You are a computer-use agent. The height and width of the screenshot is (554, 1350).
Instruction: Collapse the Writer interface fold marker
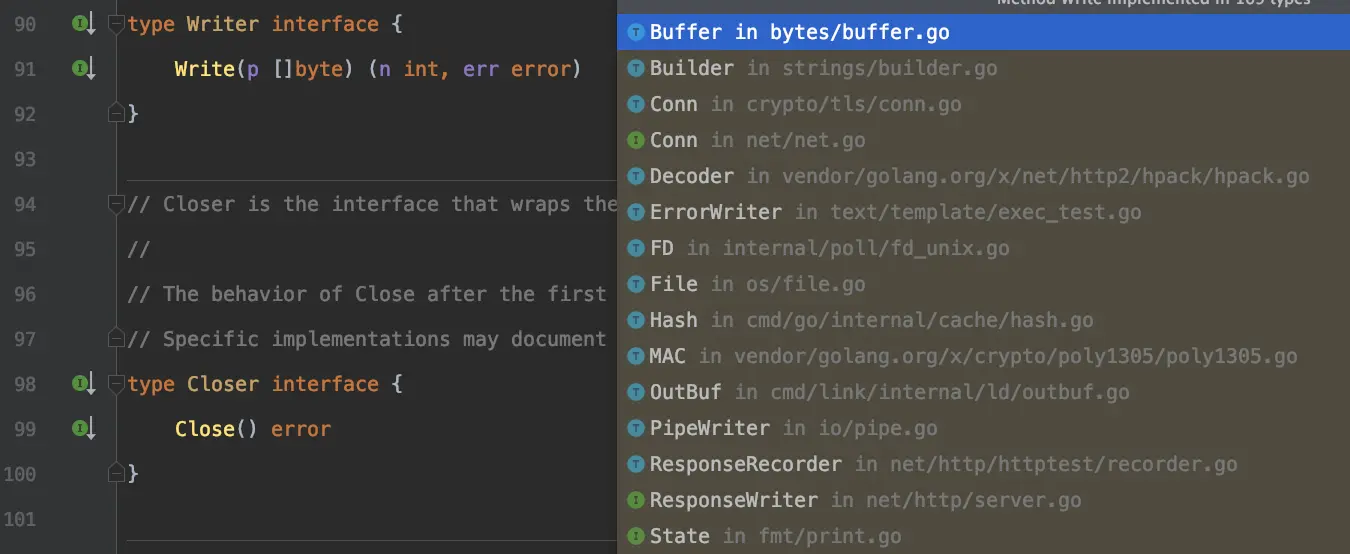(116, 24)
